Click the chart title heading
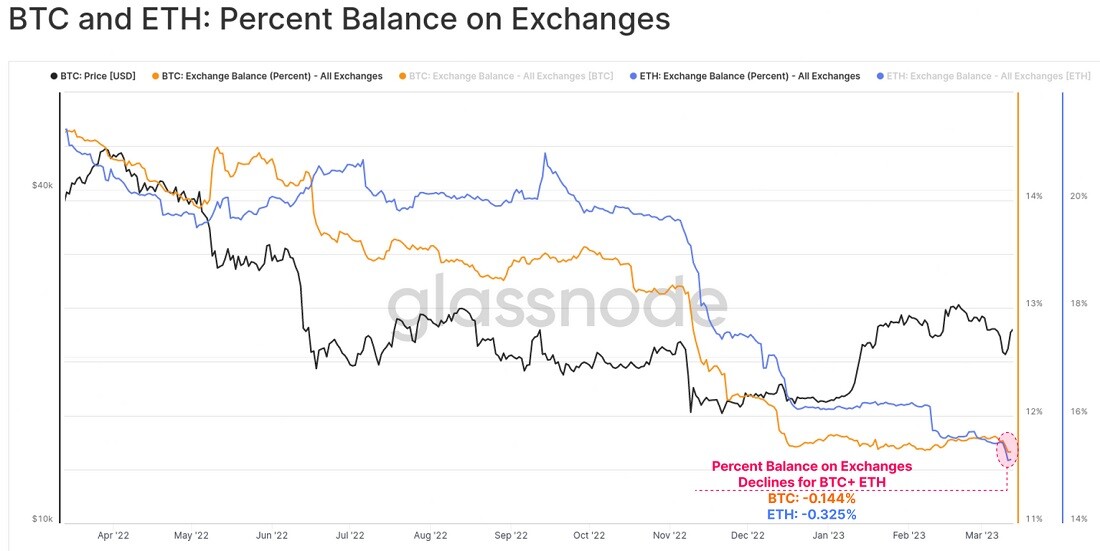This screenshot has height=551, width=1100. coord(340,20)
